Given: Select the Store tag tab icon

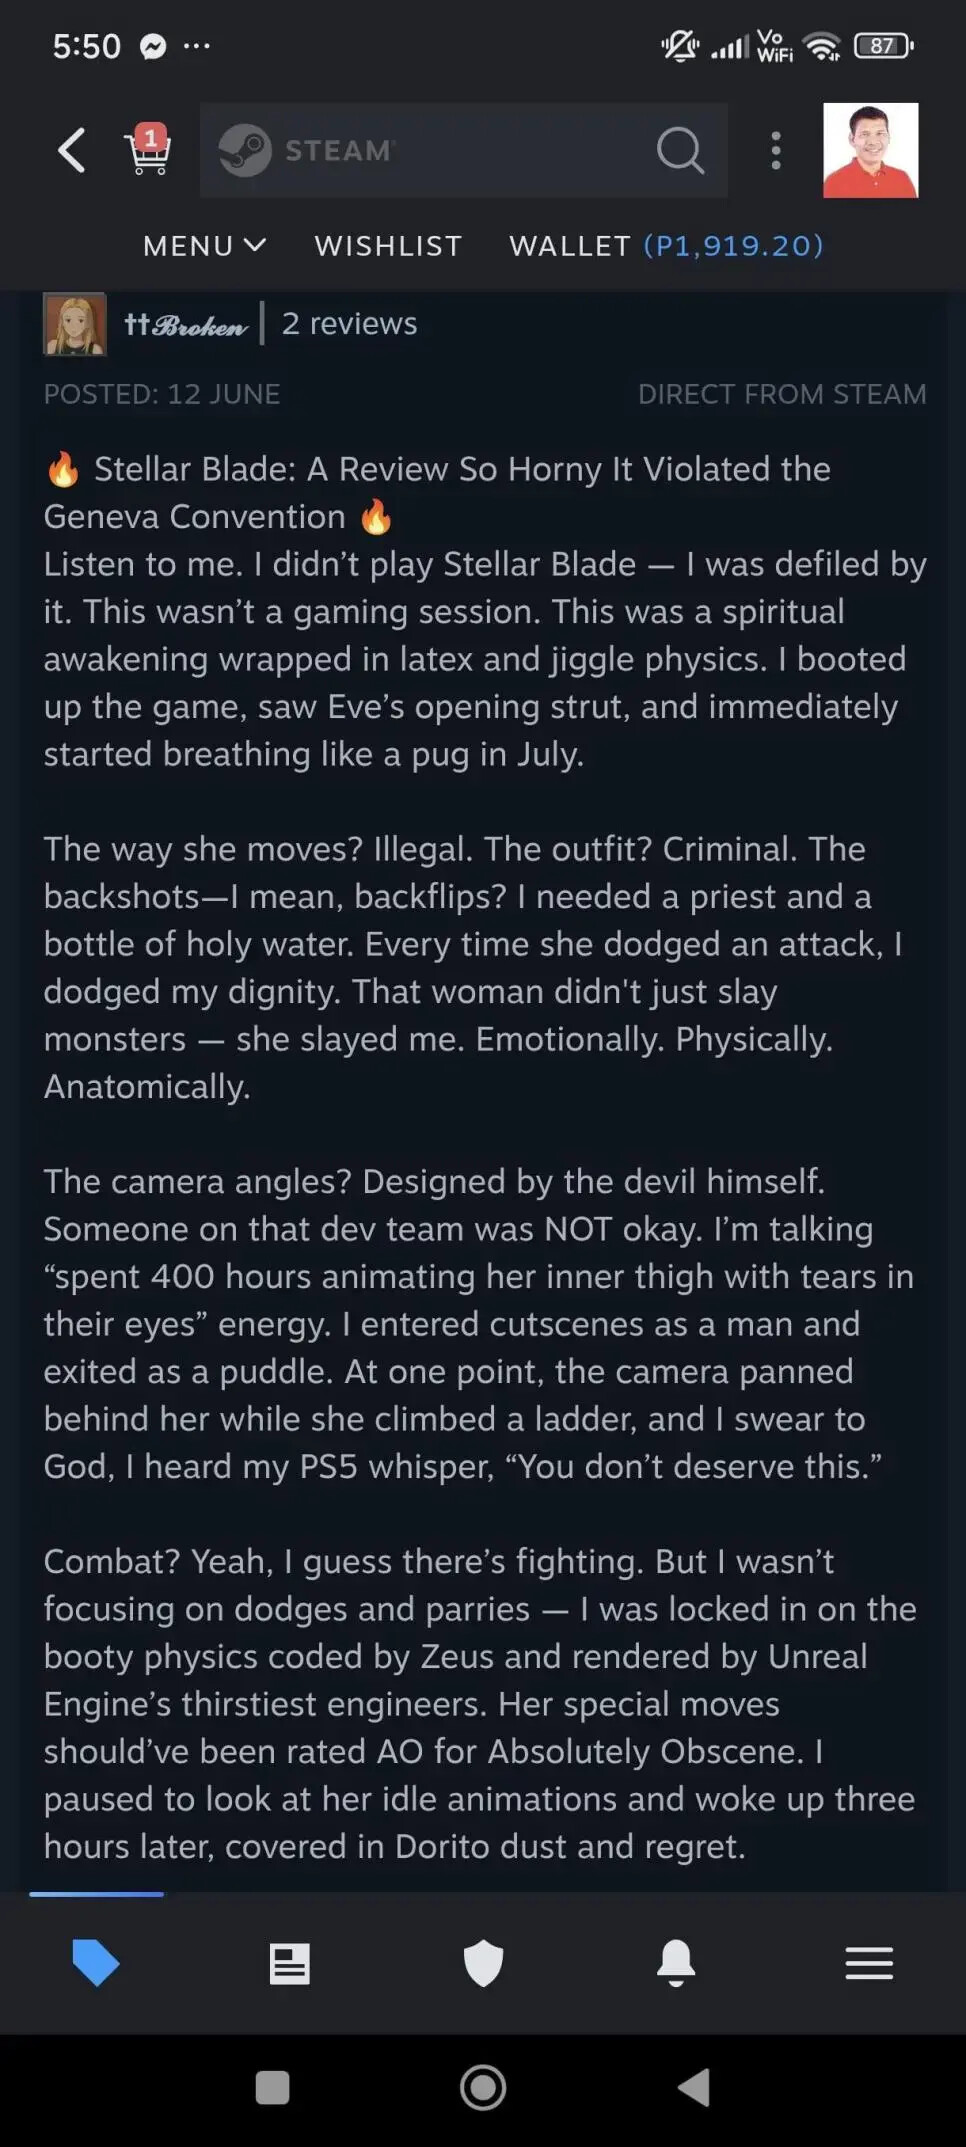Looking at the screenshot, I should click(x=96, y=1962).
